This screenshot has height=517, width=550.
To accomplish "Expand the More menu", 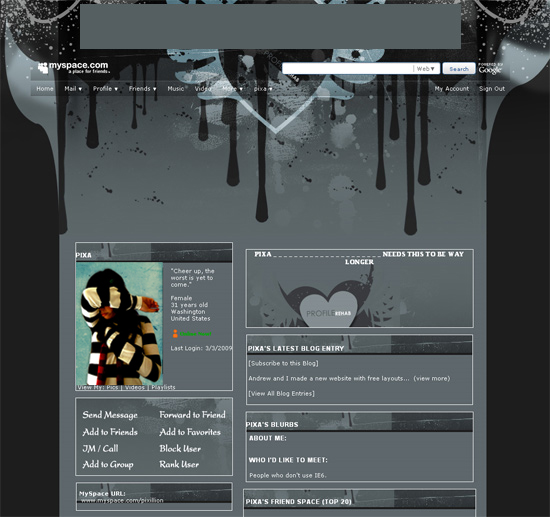I will click(233, 89).
